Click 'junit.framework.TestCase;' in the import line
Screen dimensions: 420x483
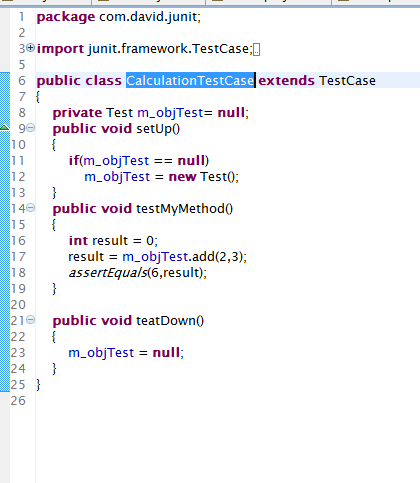(x=170, y=49)
